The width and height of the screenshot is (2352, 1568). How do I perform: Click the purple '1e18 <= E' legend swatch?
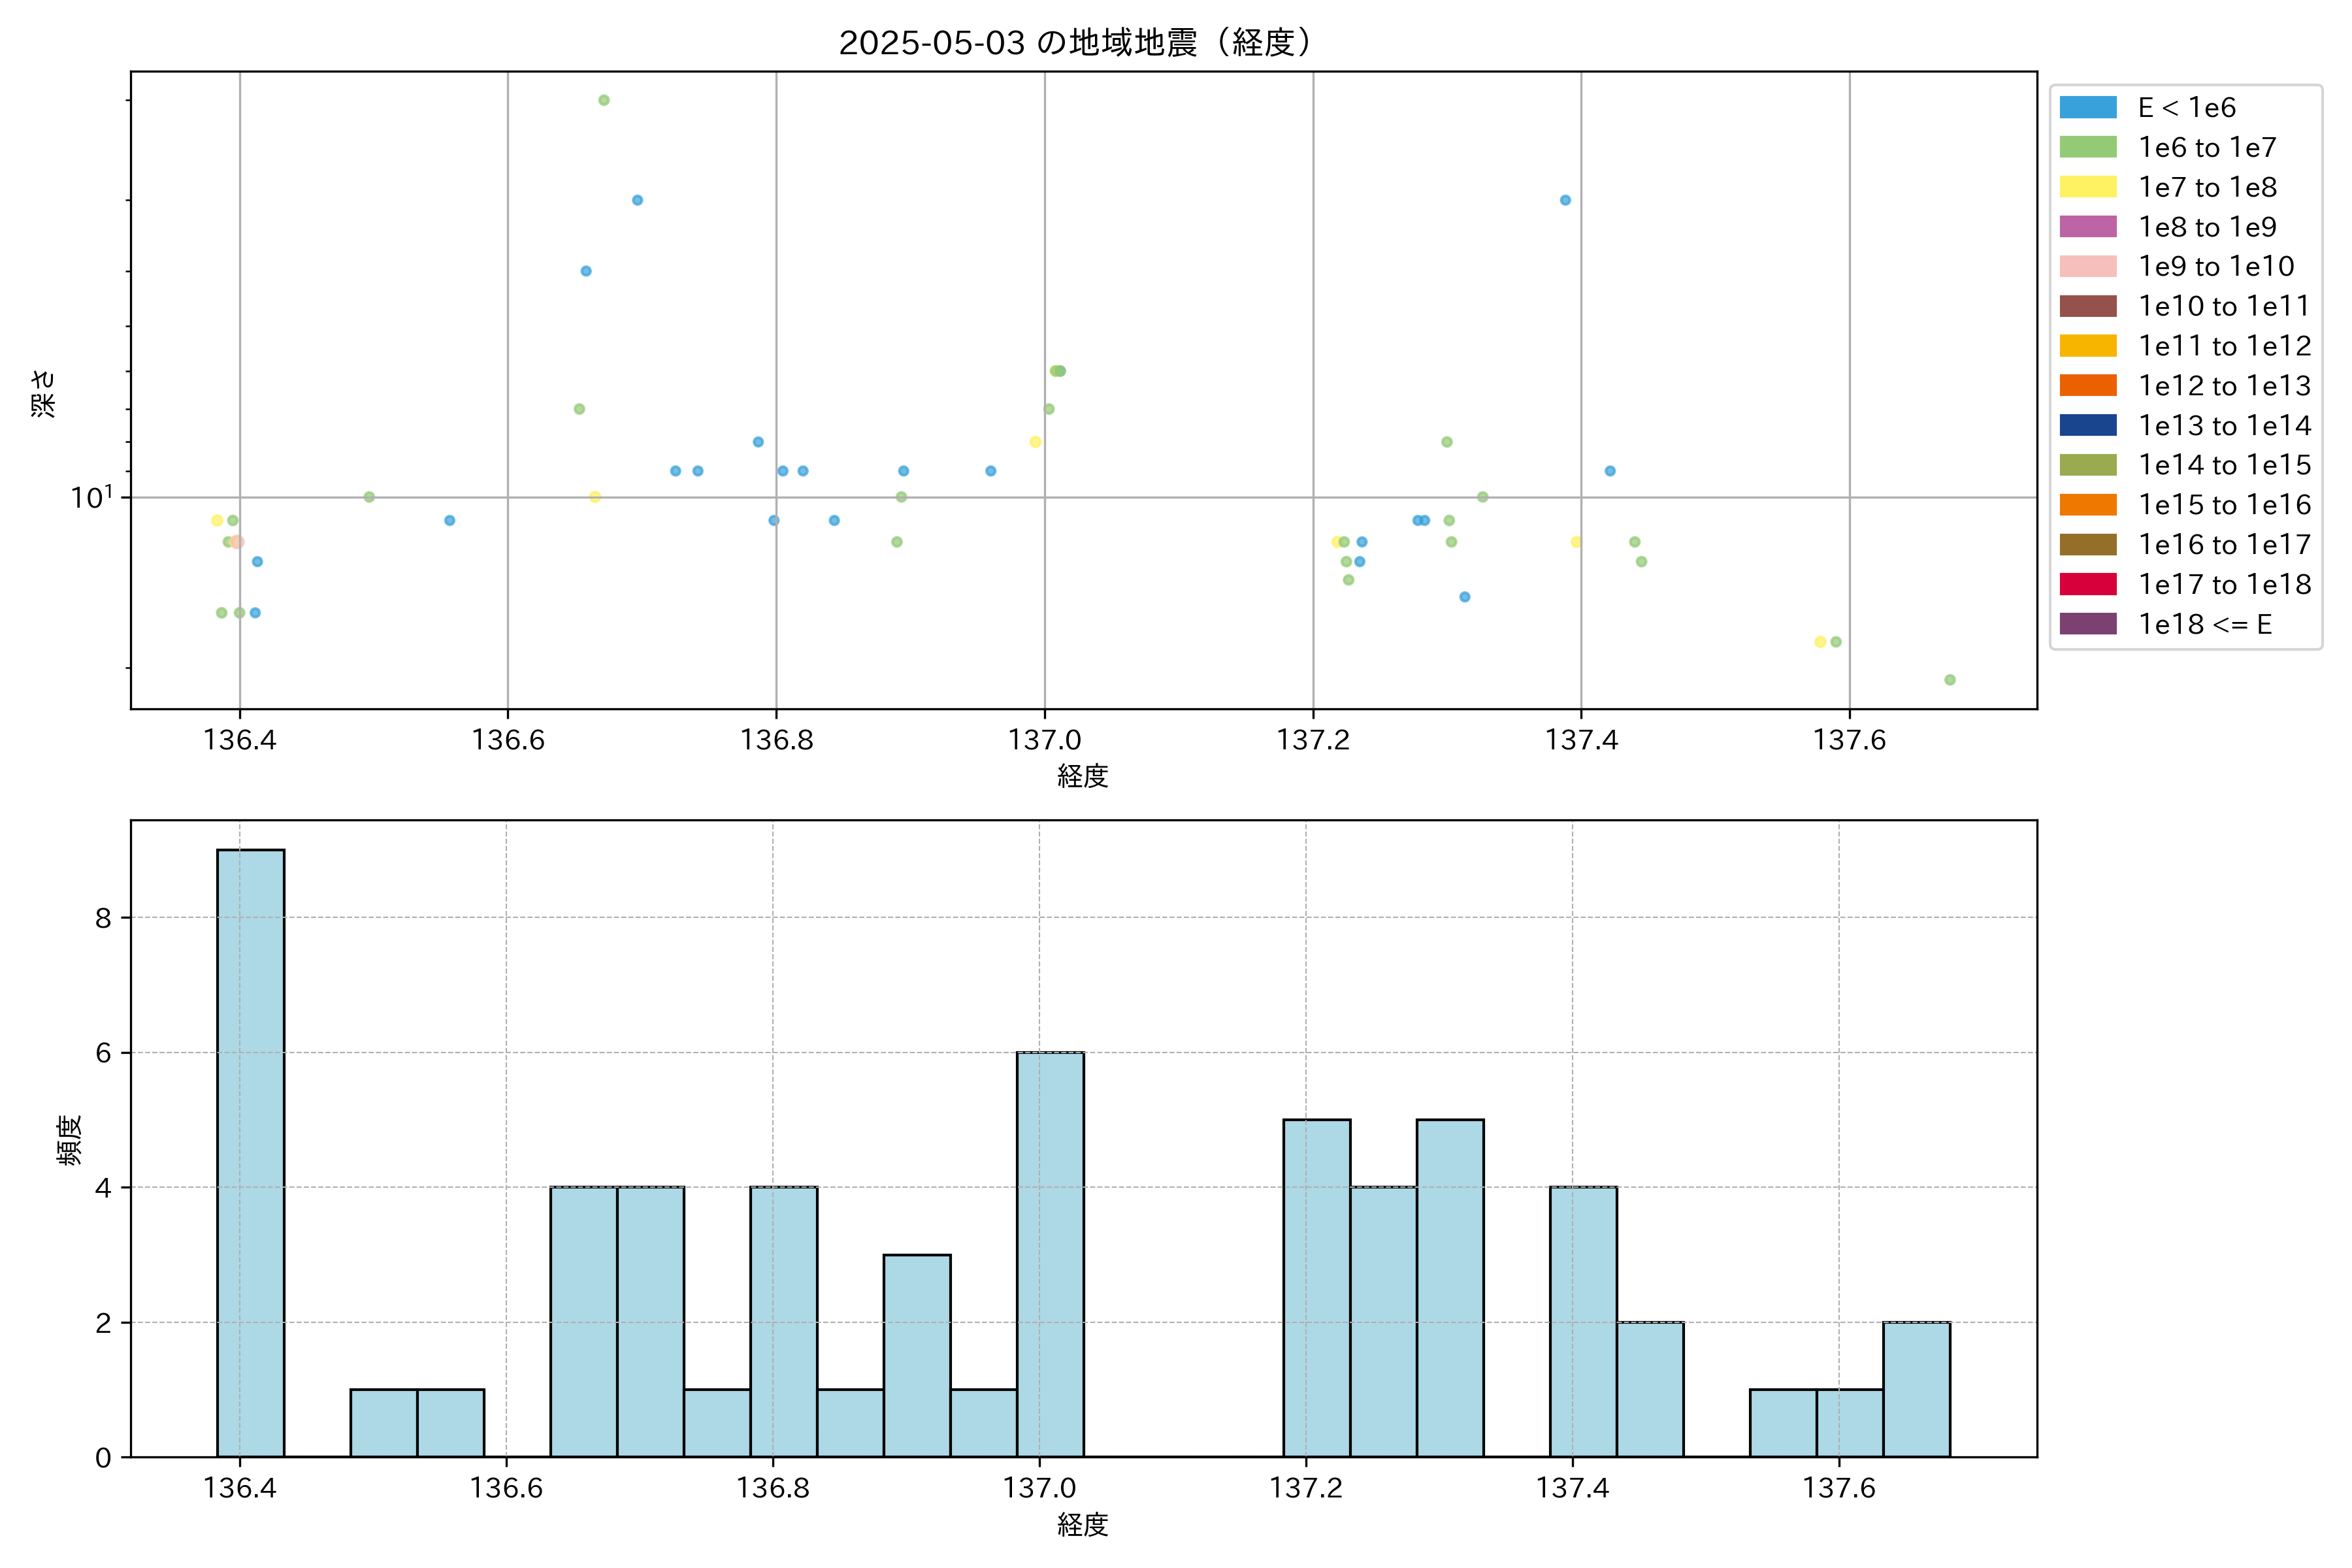pyautogui.click(x=2088, y=624)
